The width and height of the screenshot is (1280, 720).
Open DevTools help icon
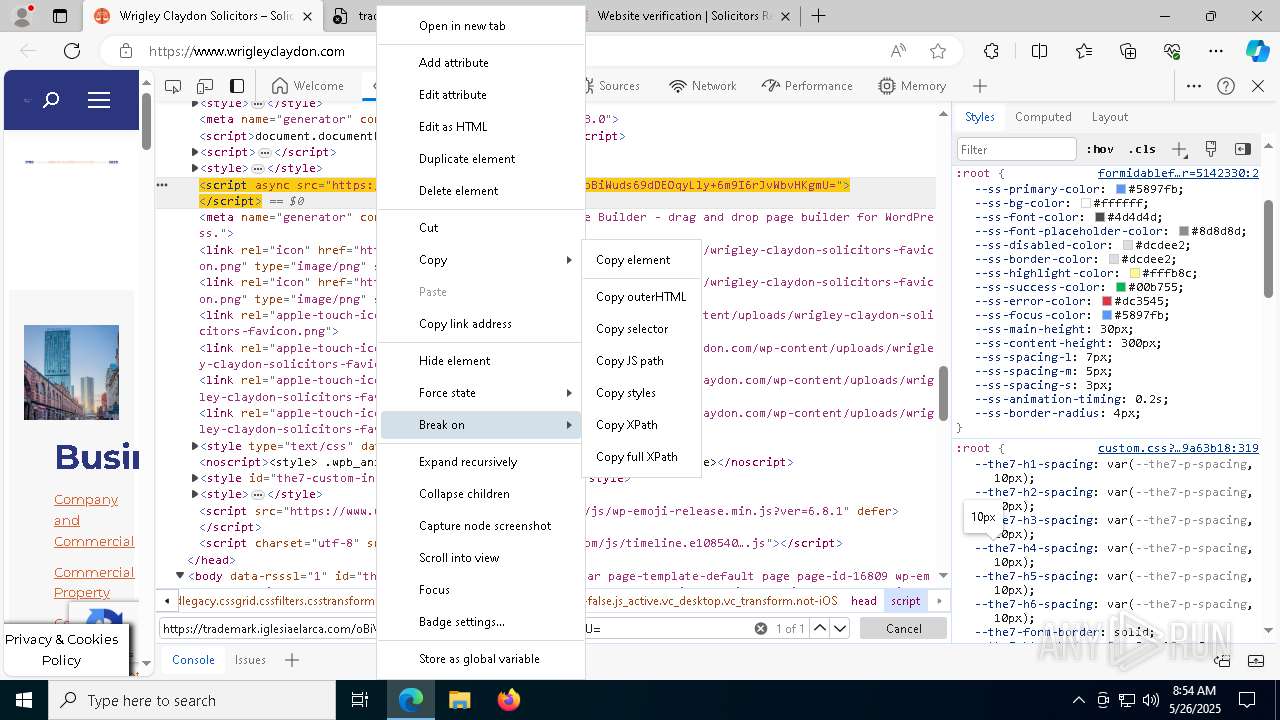1226,86
